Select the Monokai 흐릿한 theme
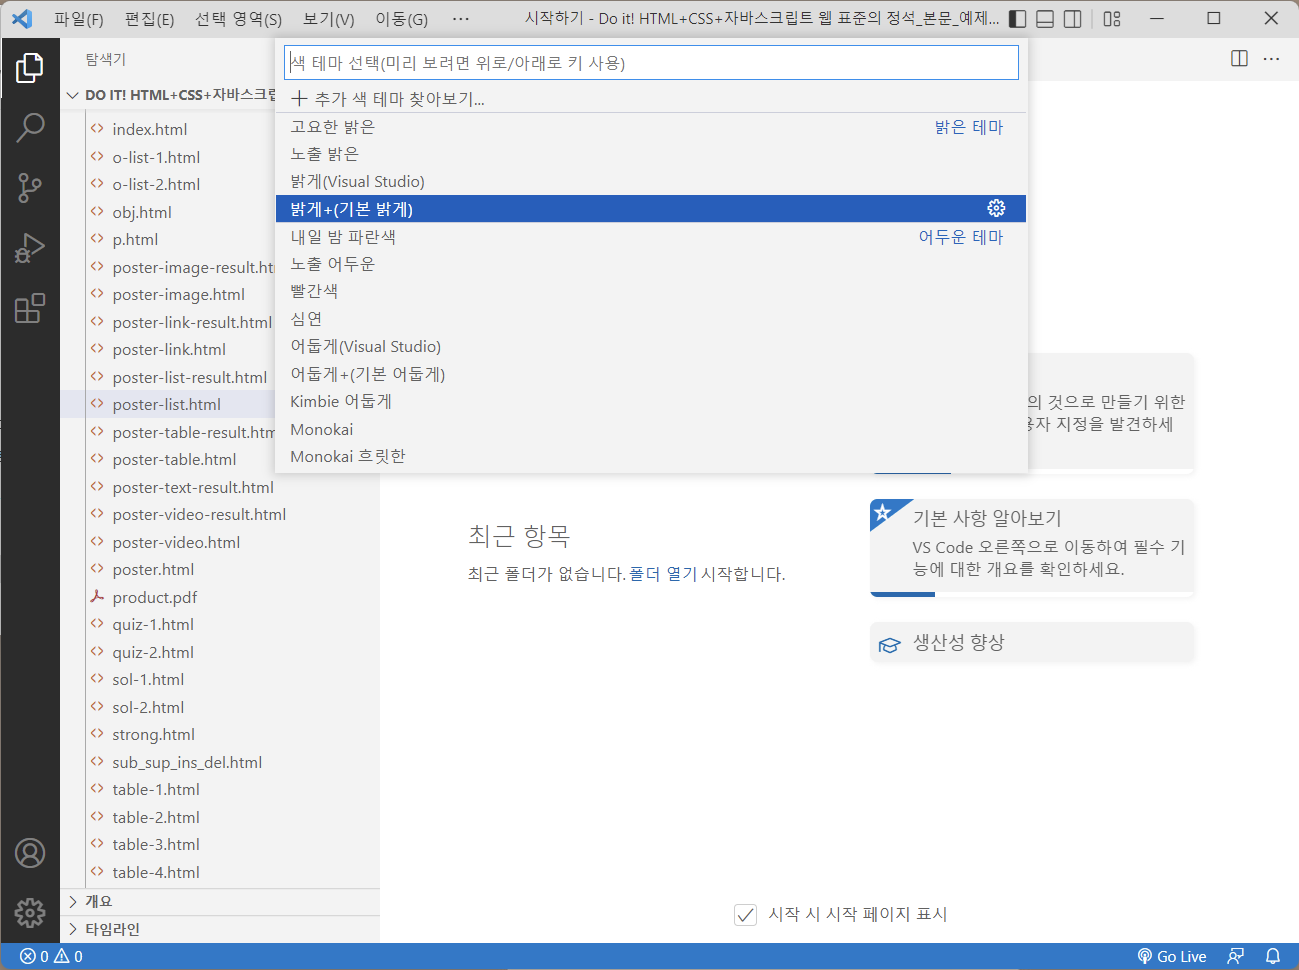1299x970 pixels. pyautogui.click(x=651, y=456)
